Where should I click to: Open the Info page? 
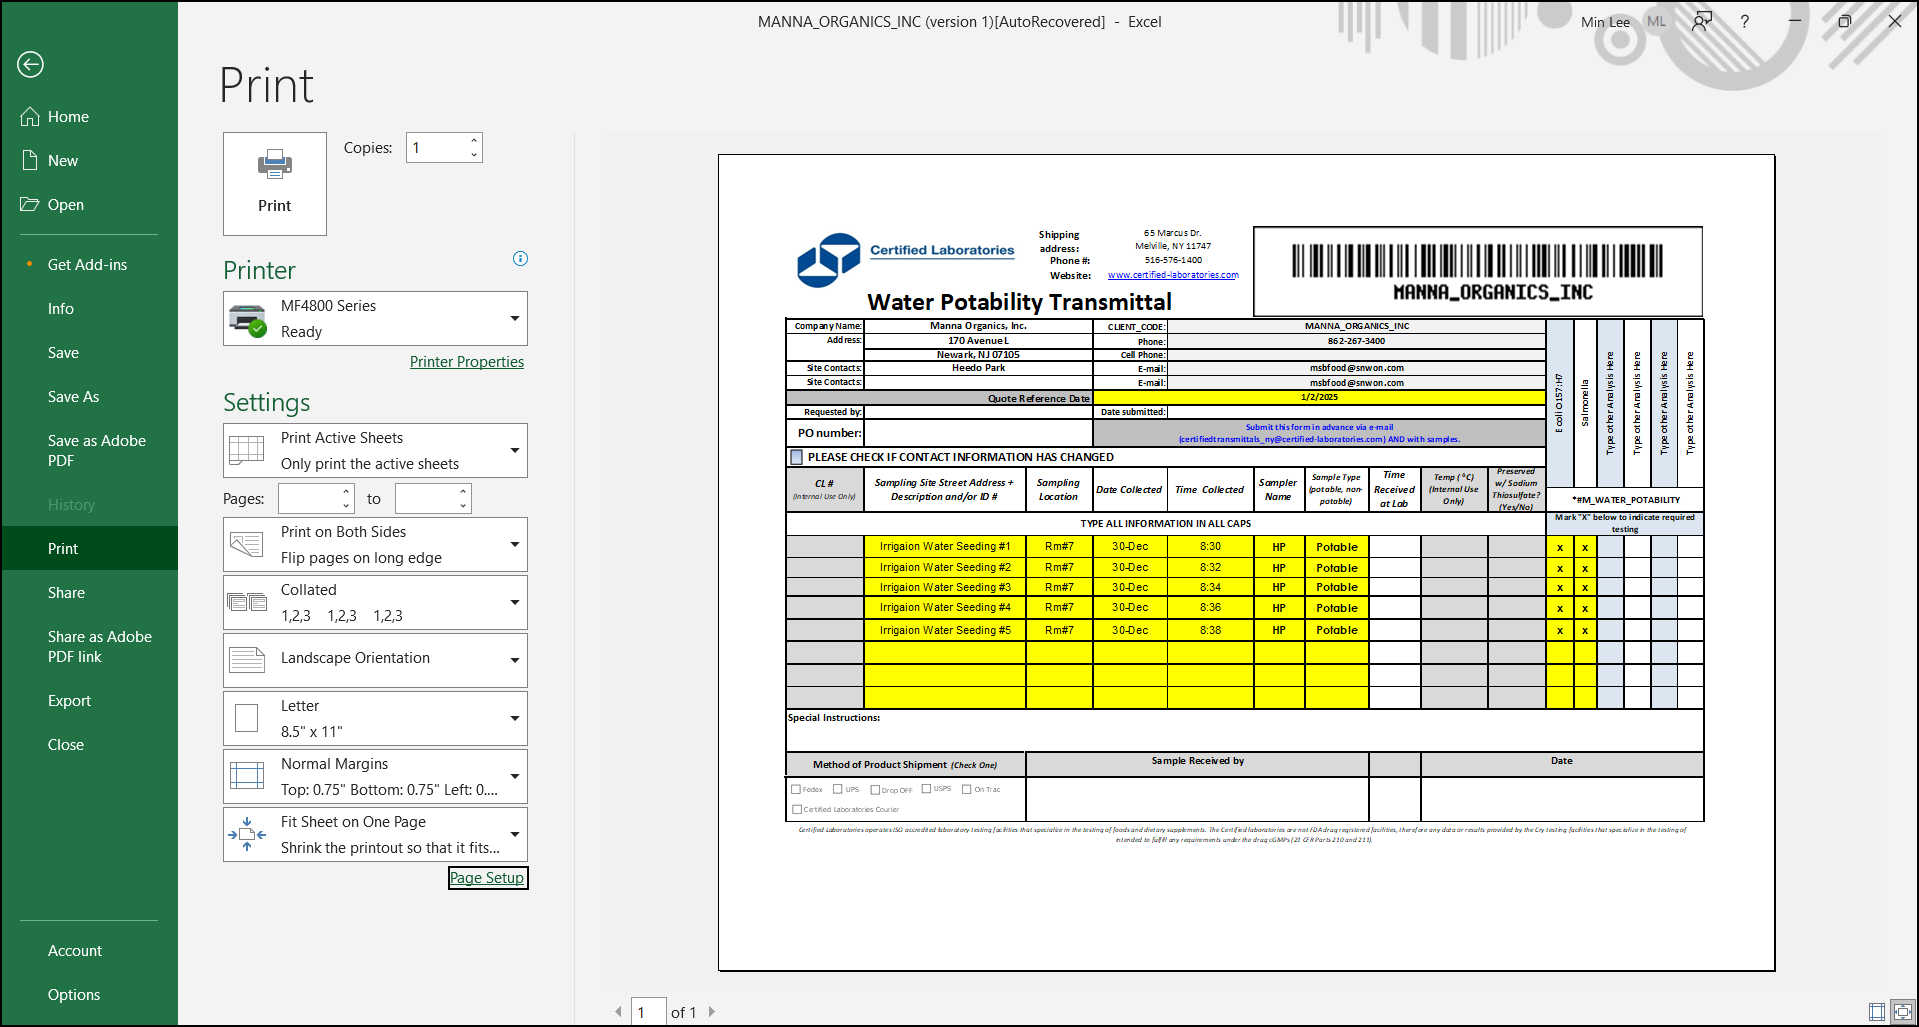89,309
